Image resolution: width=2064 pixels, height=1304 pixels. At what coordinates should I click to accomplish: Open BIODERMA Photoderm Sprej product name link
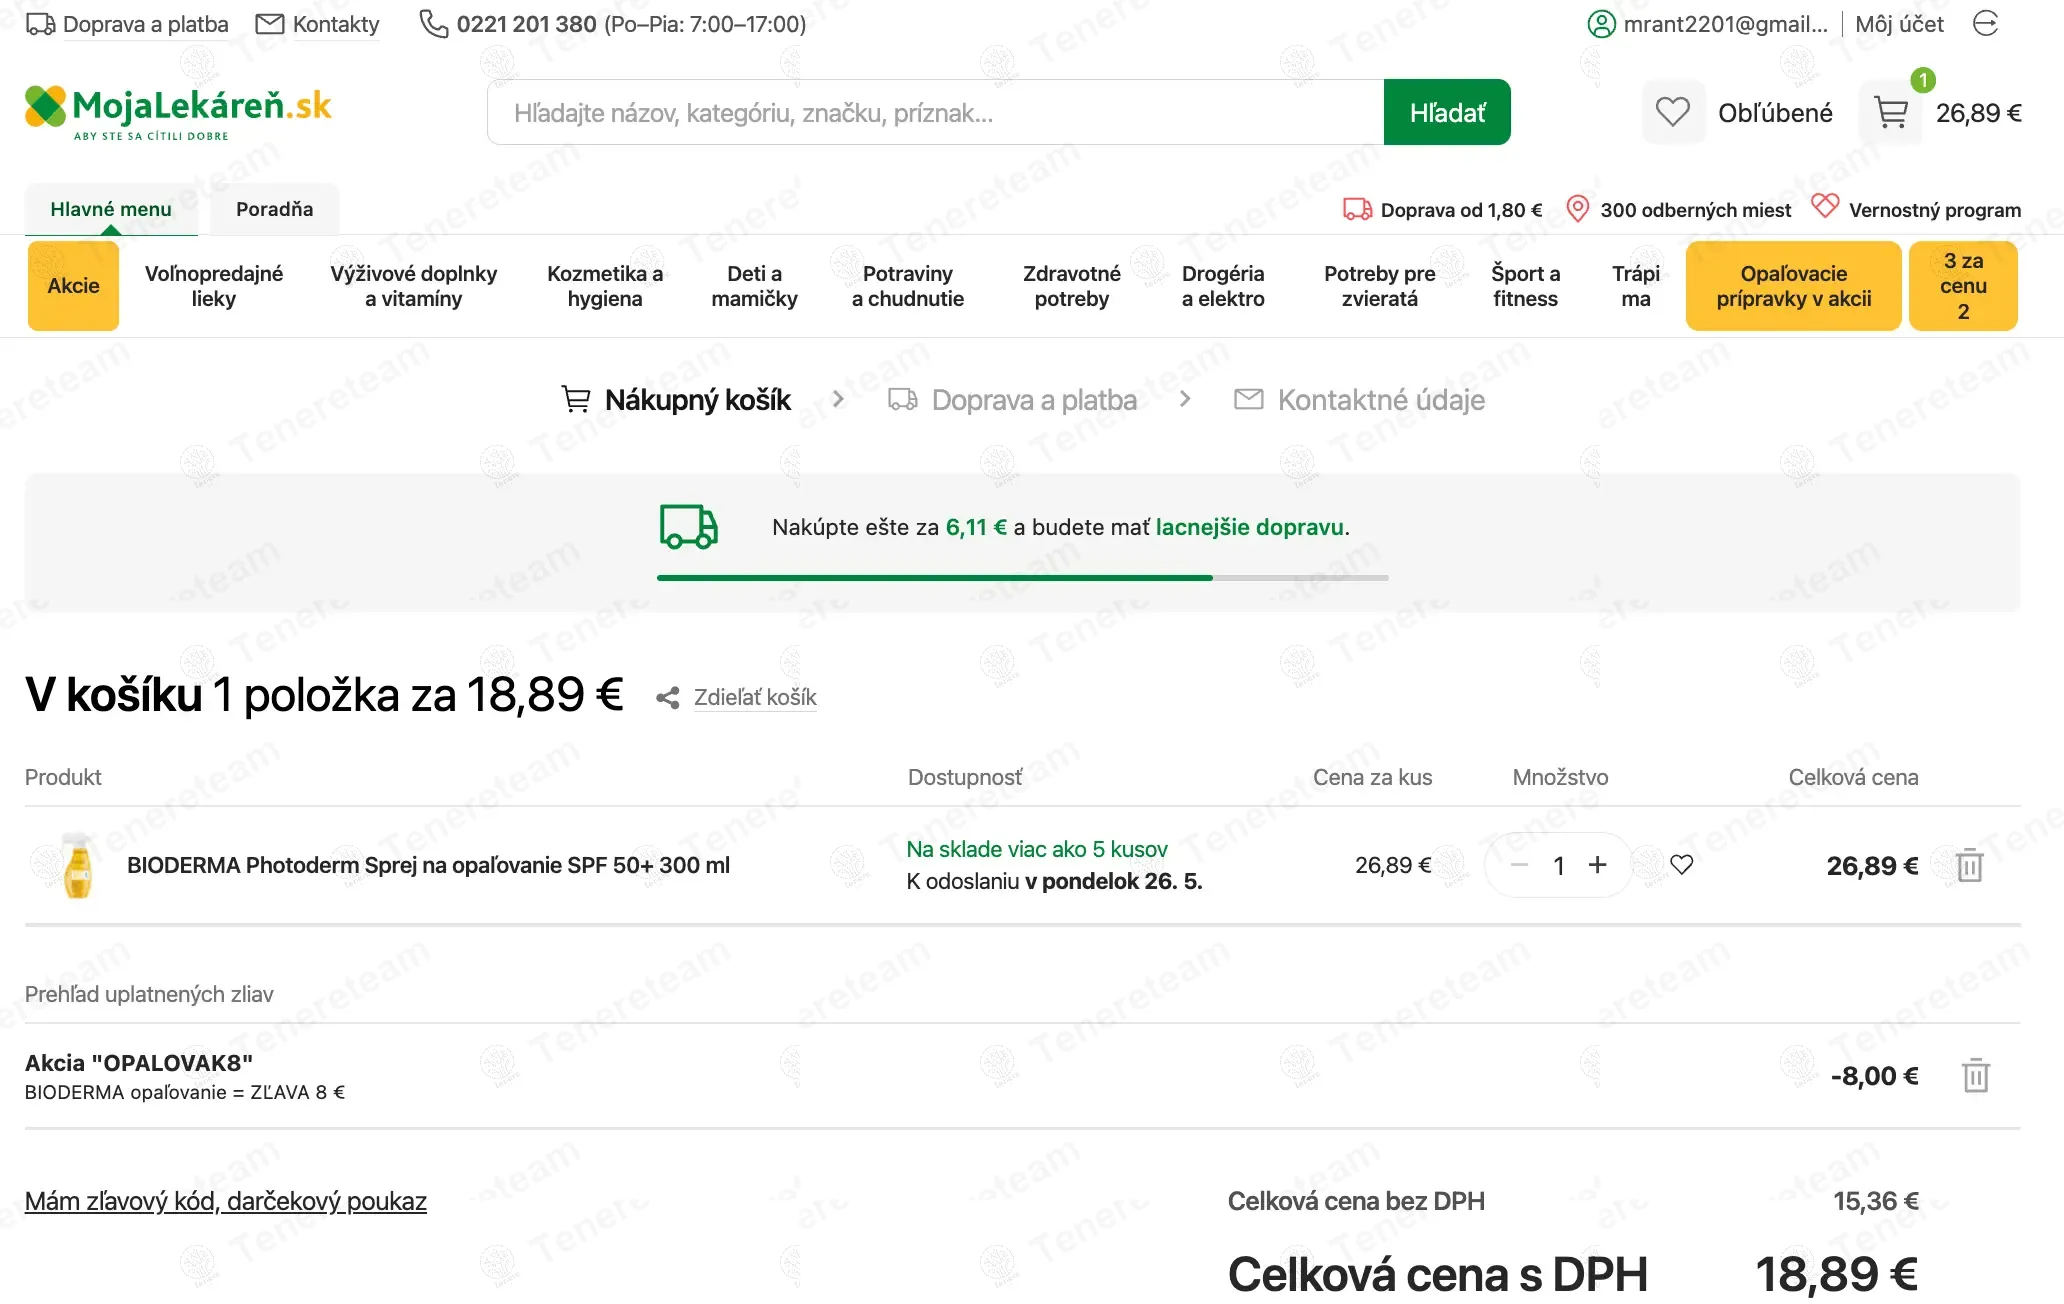(428, 865)
